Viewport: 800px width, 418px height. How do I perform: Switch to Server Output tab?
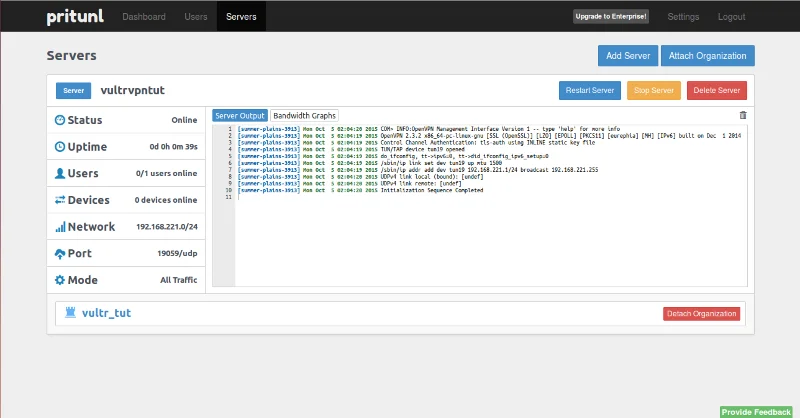tap(240, 116)
